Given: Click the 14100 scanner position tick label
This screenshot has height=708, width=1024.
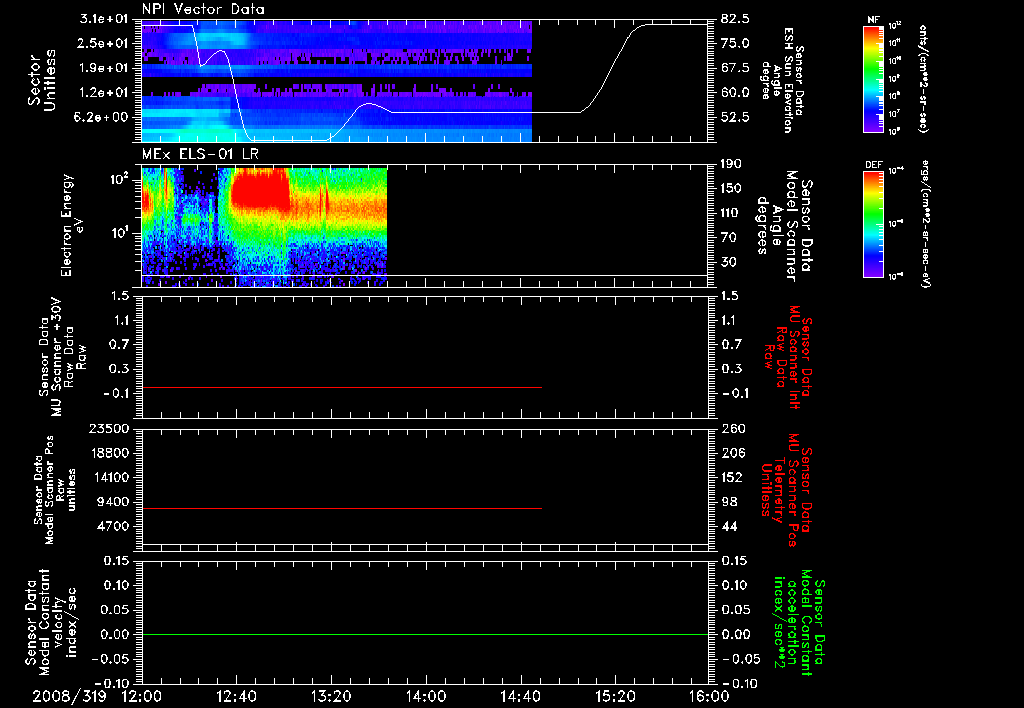Looking at the screenshot, I should [x=110, y=477].
